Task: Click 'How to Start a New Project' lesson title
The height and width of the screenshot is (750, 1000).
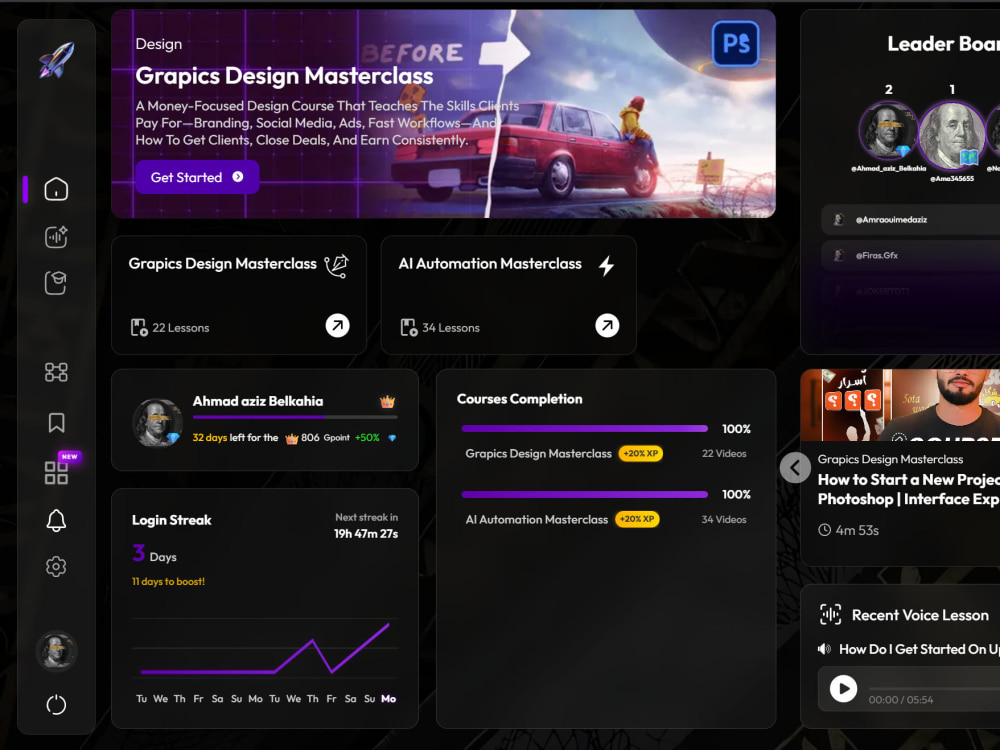Action: pos(909,489)
